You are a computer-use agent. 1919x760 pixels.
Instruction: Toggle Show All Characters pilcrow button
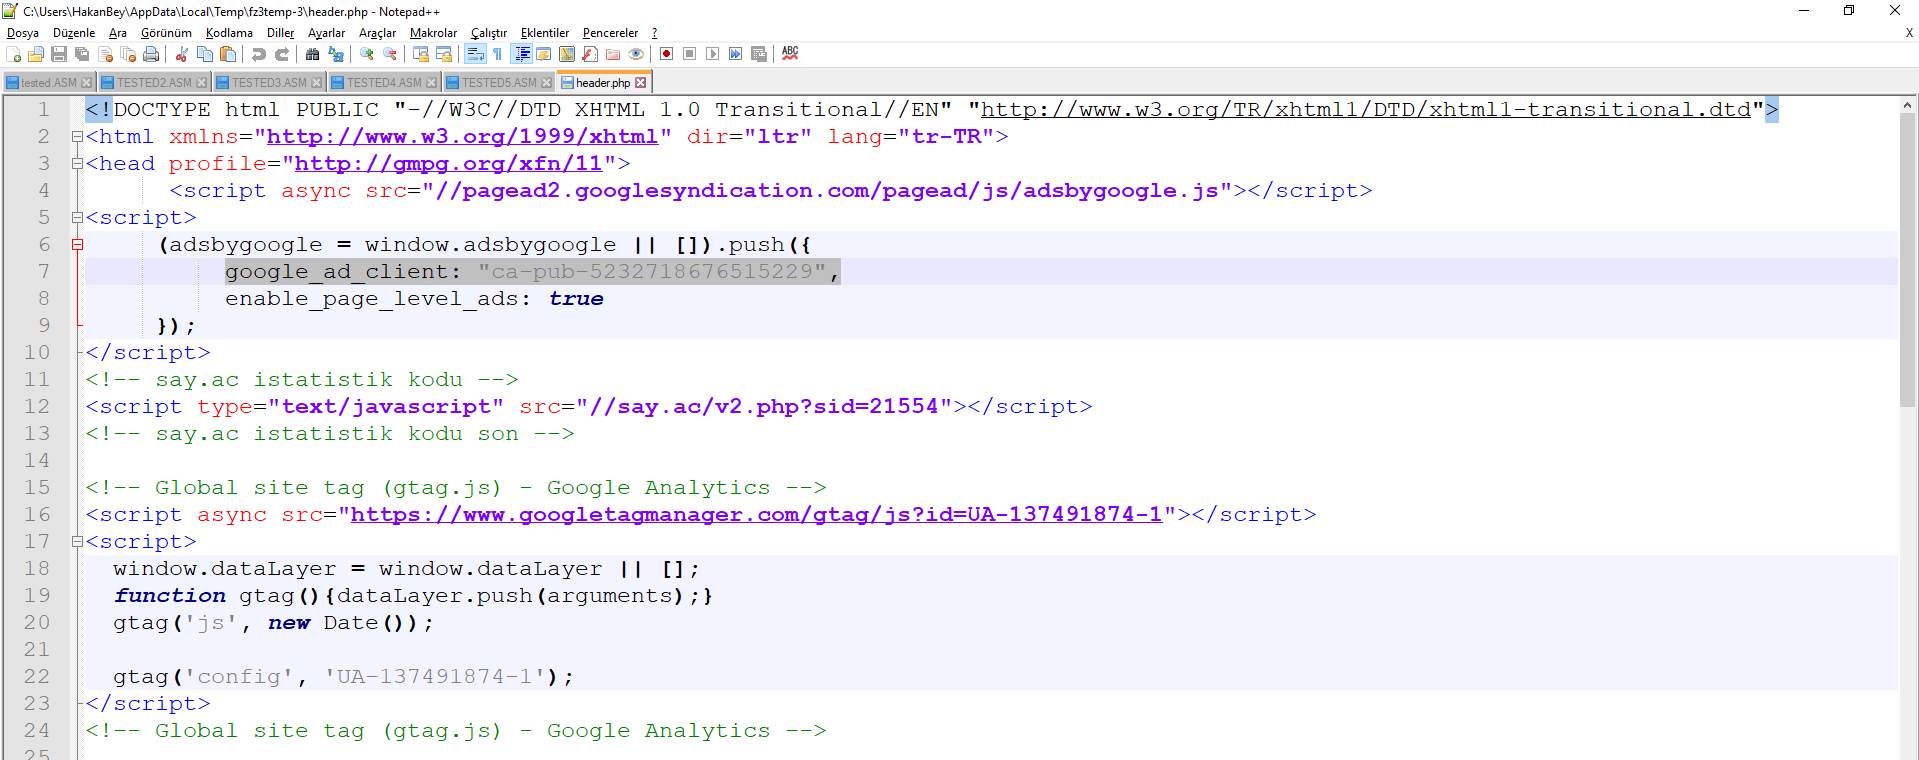coord(497,54)
